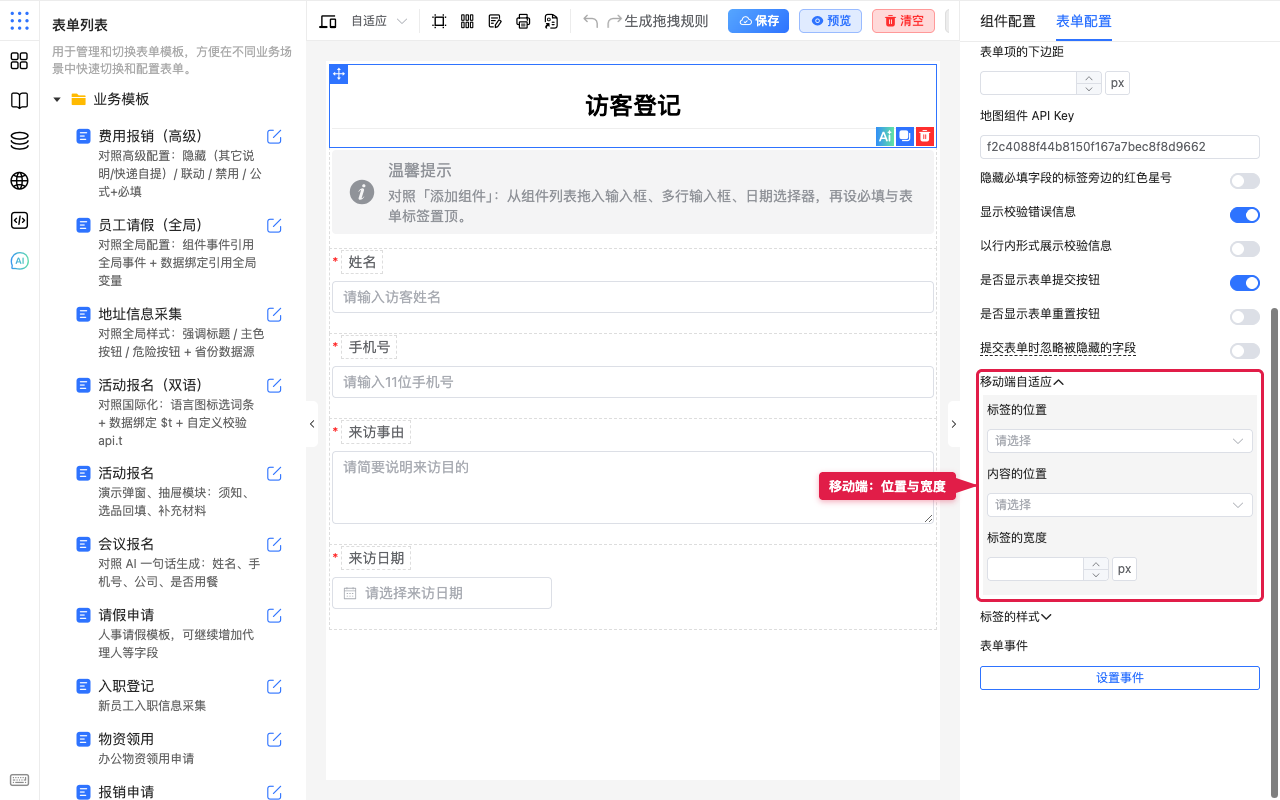The height and width of the screenshot is (800, 1280).
Task: Turn off 显示校验错误信息 switch
Action: [1245, 215]
